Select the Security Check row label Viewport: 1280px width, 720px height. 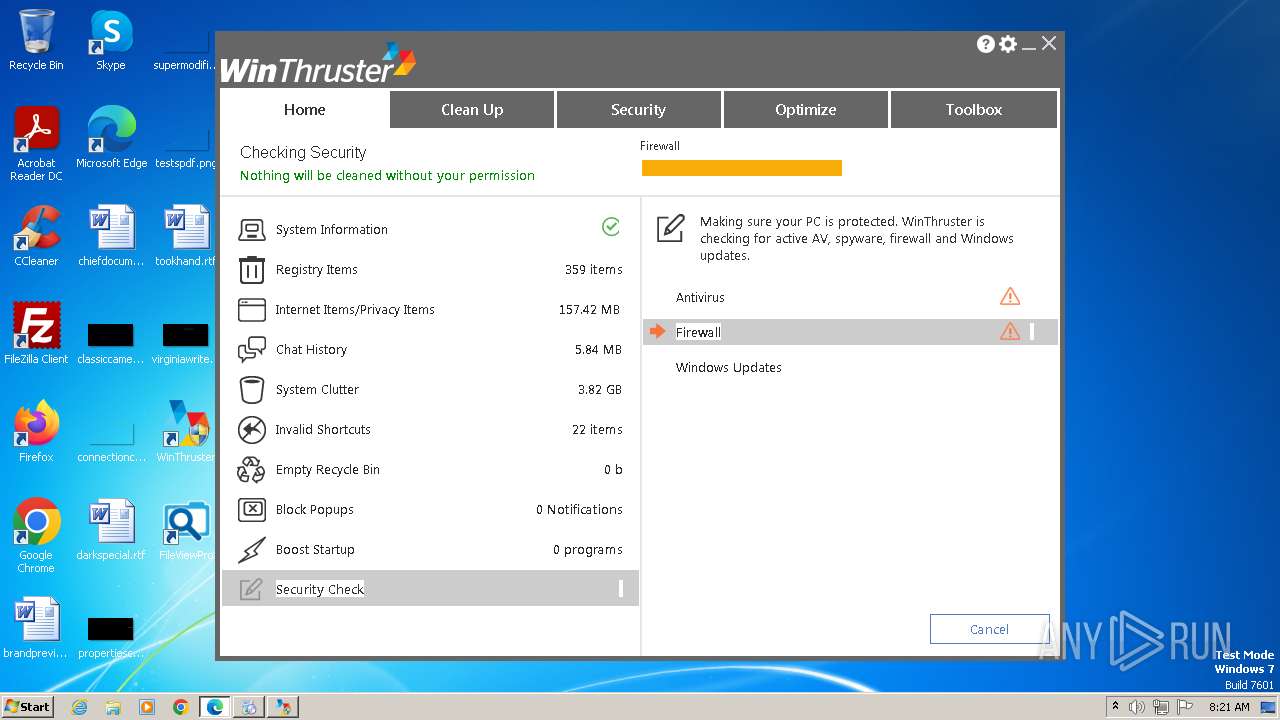(320, 589)
